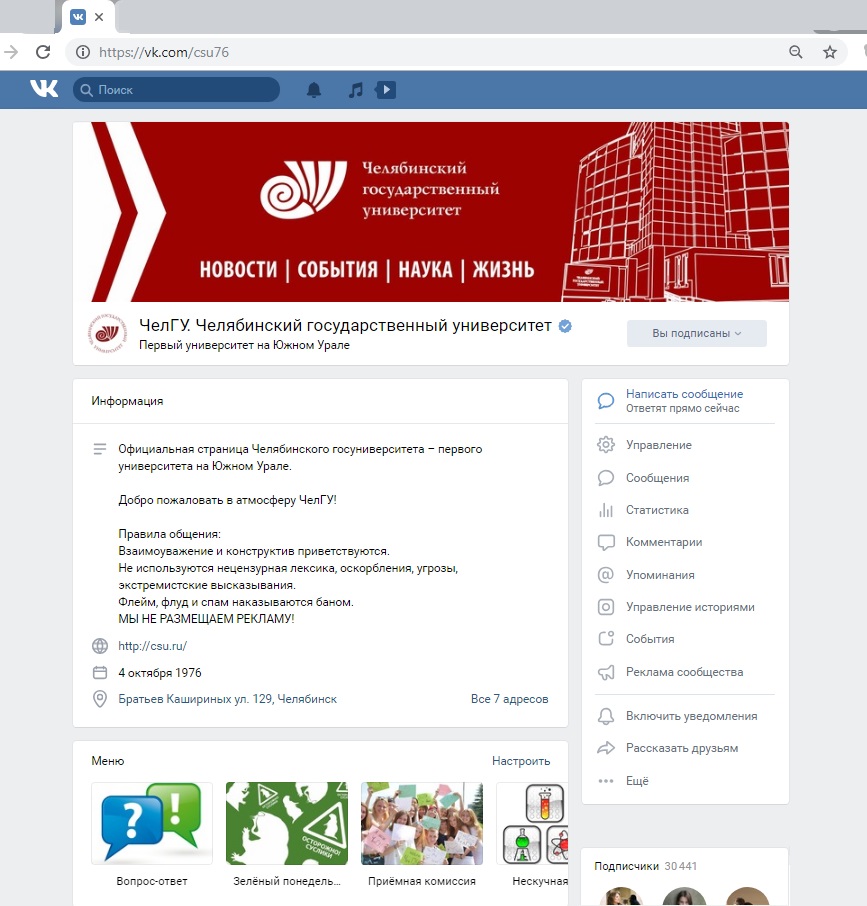Open the Нескучная menu tile with flasks
Viewport: 867px width, 906px height.
[x=533, y=834]
